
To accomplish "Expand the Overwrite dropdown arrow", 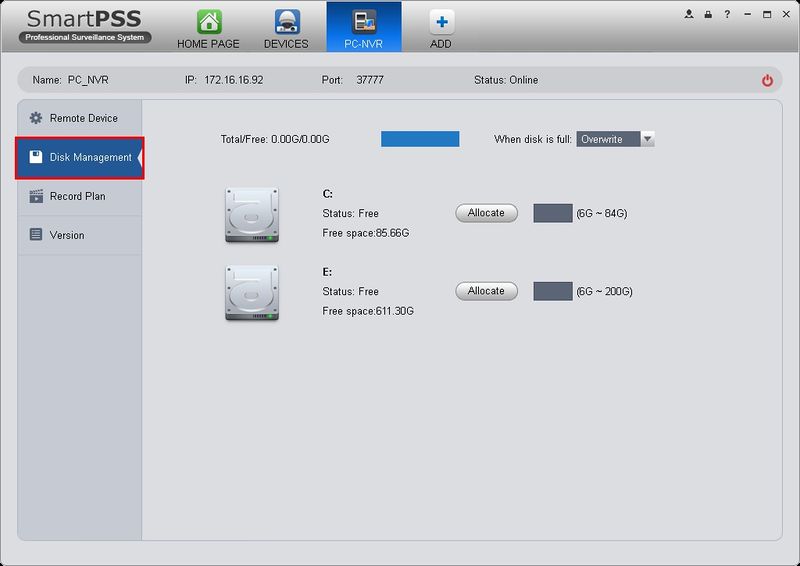I will click(647, 139).
